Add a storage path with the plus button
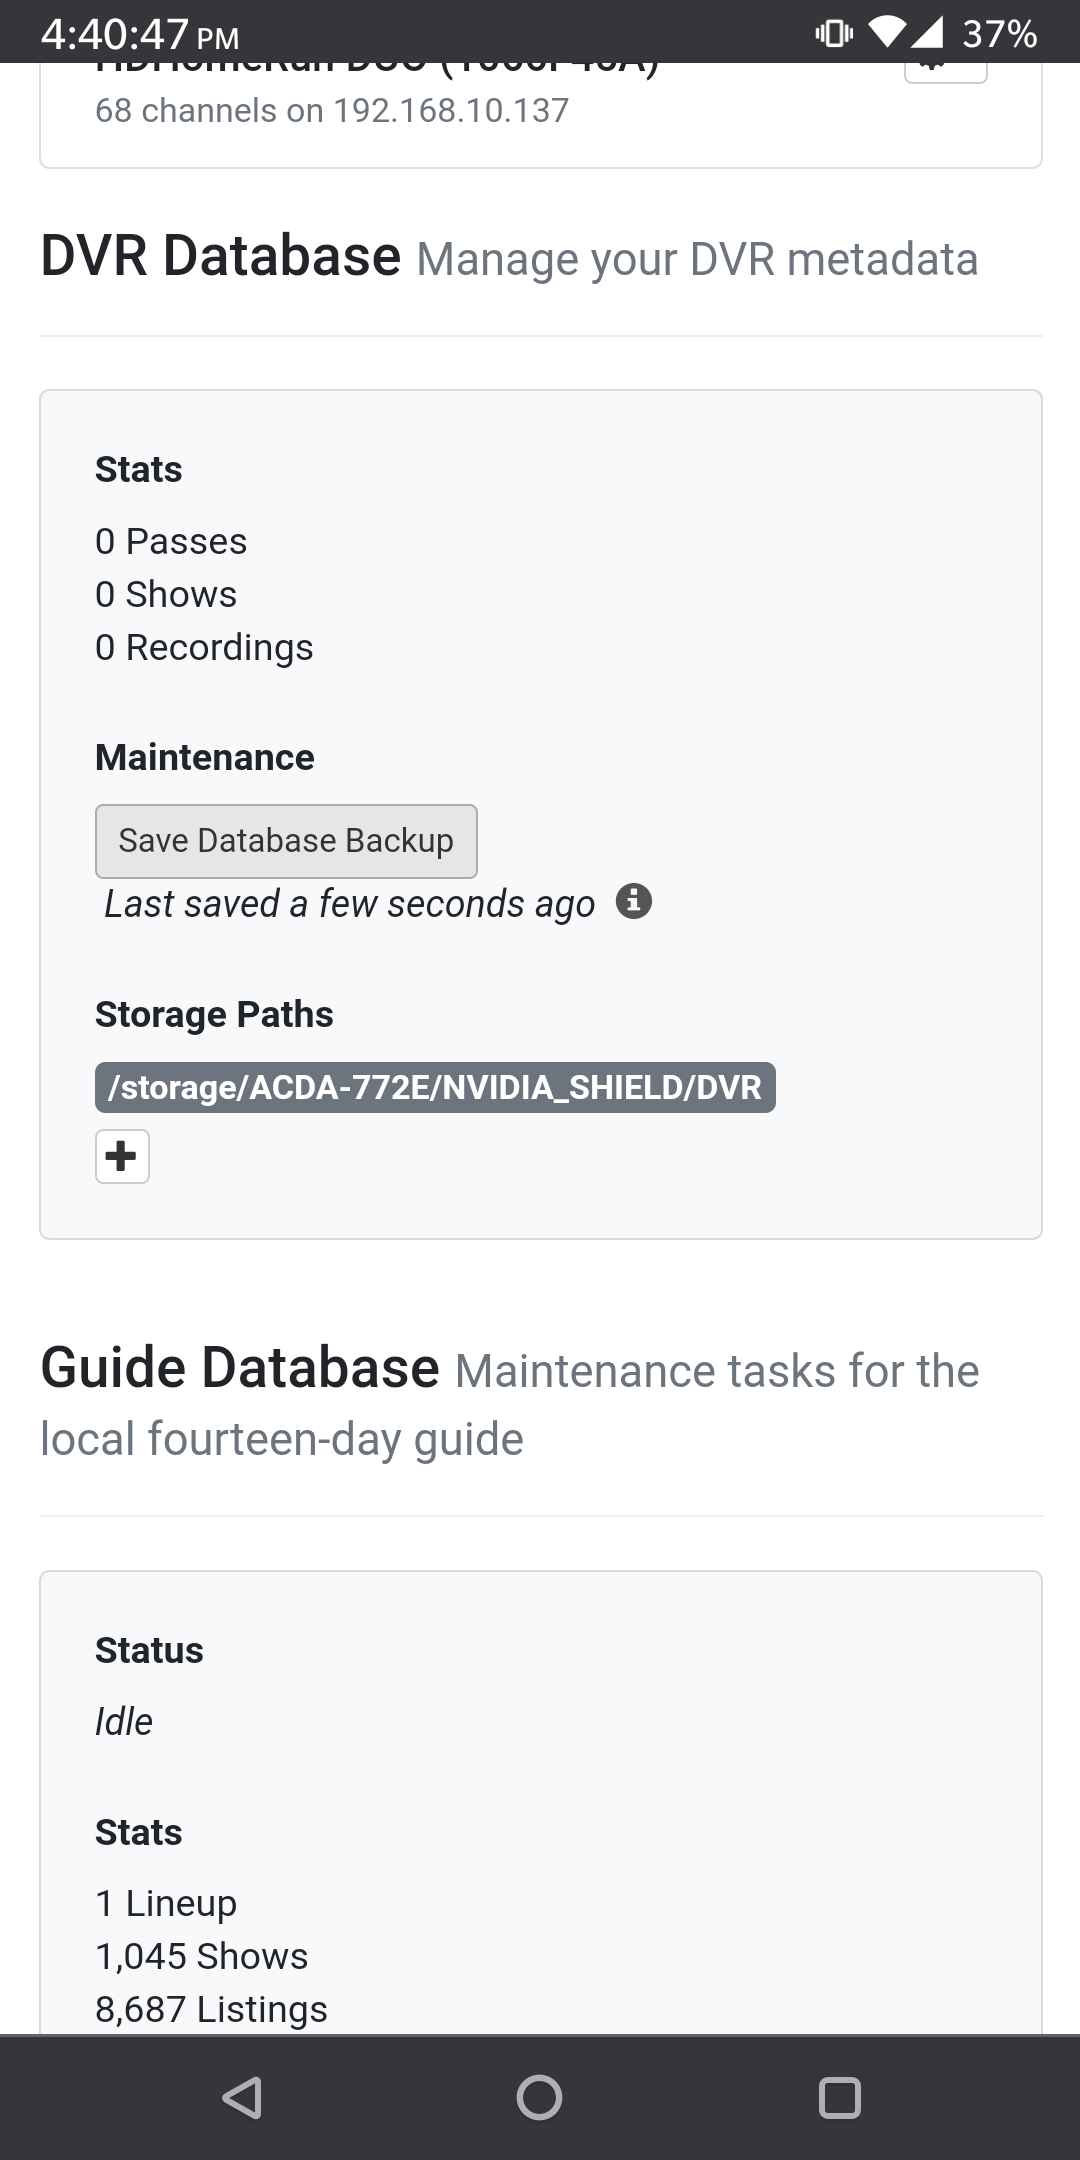 (x=122, y=1156)
